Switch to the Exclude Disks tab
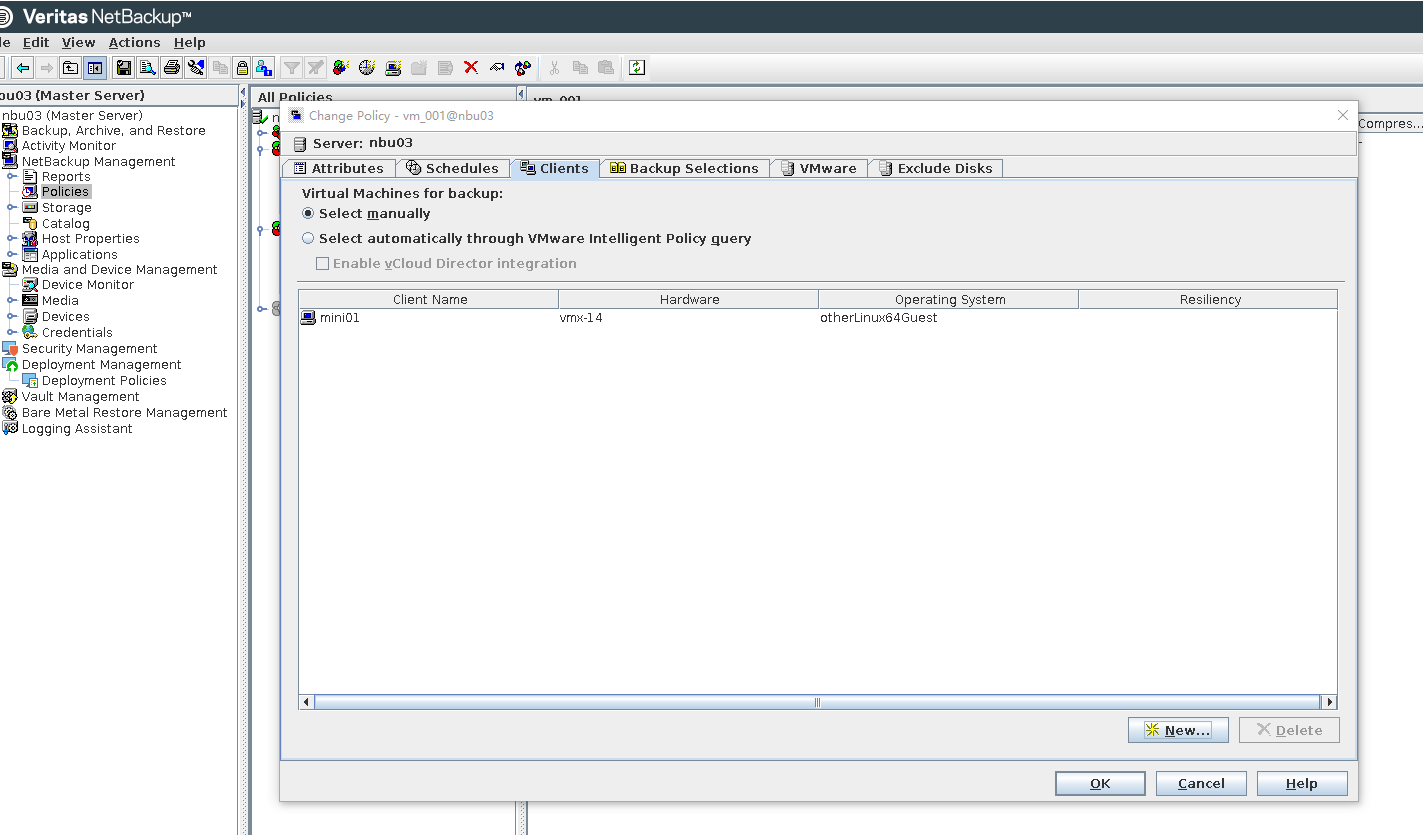Viewport: 1423px width, 835px height. 936,169
